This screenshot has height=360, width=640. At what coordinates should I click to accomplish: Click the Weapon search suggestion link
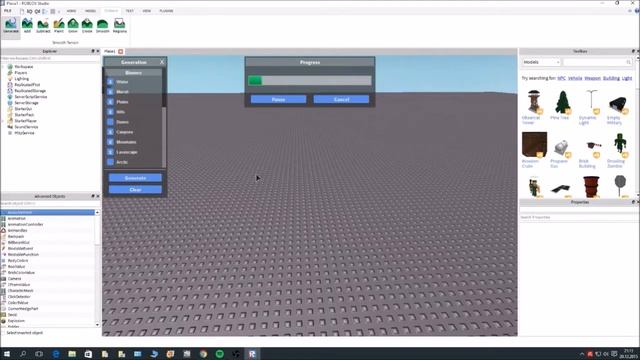[592, 78]
